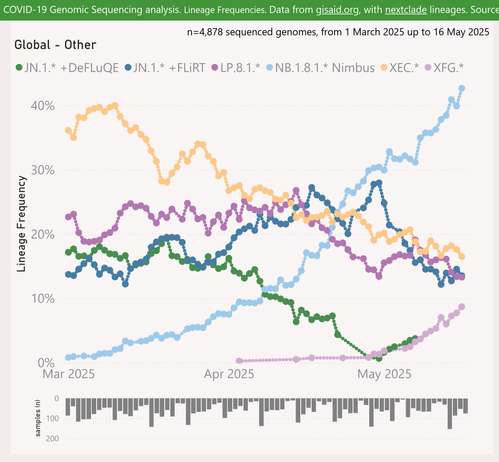Click the first sample count bar in March
This screenshot has height=462, width=499.
[x=68, y=407]
